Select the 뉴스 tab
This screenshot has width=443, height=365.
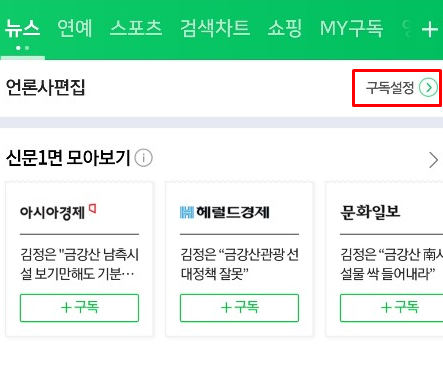tap(22, 28)
